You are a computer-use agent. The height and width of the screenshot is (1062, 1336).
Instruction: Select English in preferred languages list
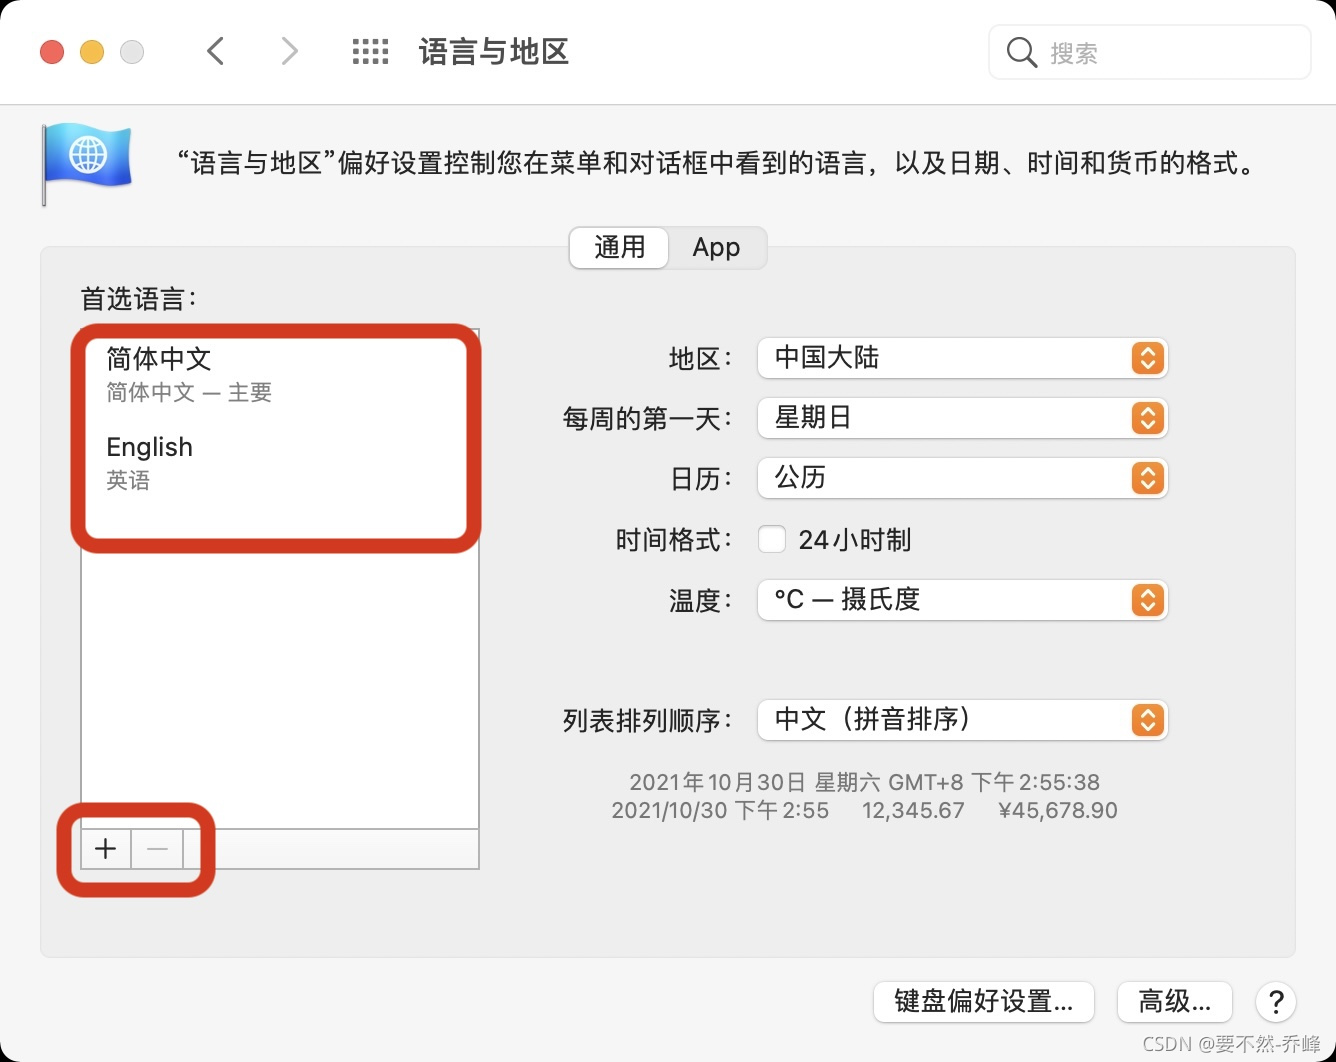280,462
